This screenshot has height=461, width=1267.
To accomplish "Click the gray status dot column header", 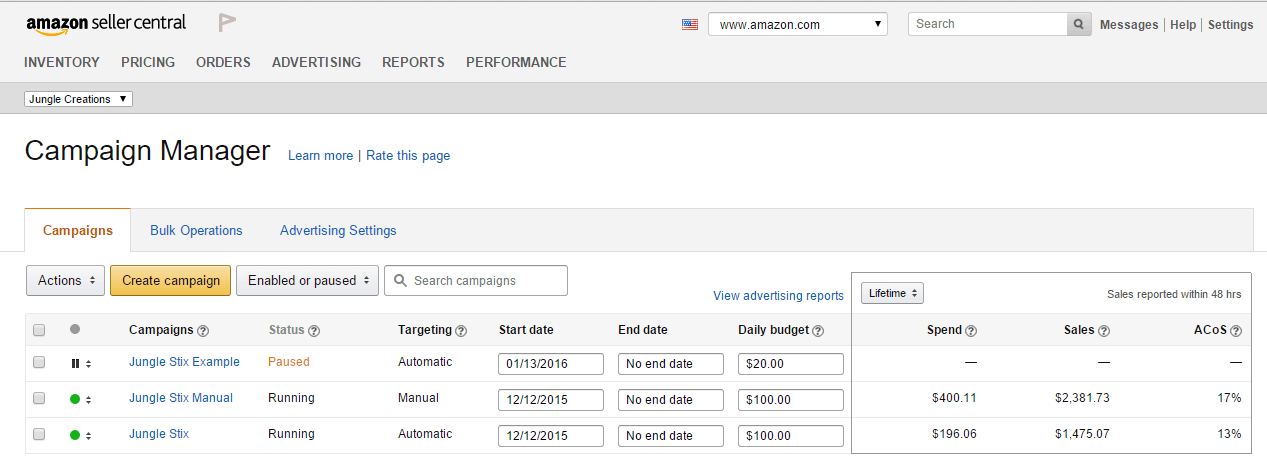I will [x=75, y=329].
